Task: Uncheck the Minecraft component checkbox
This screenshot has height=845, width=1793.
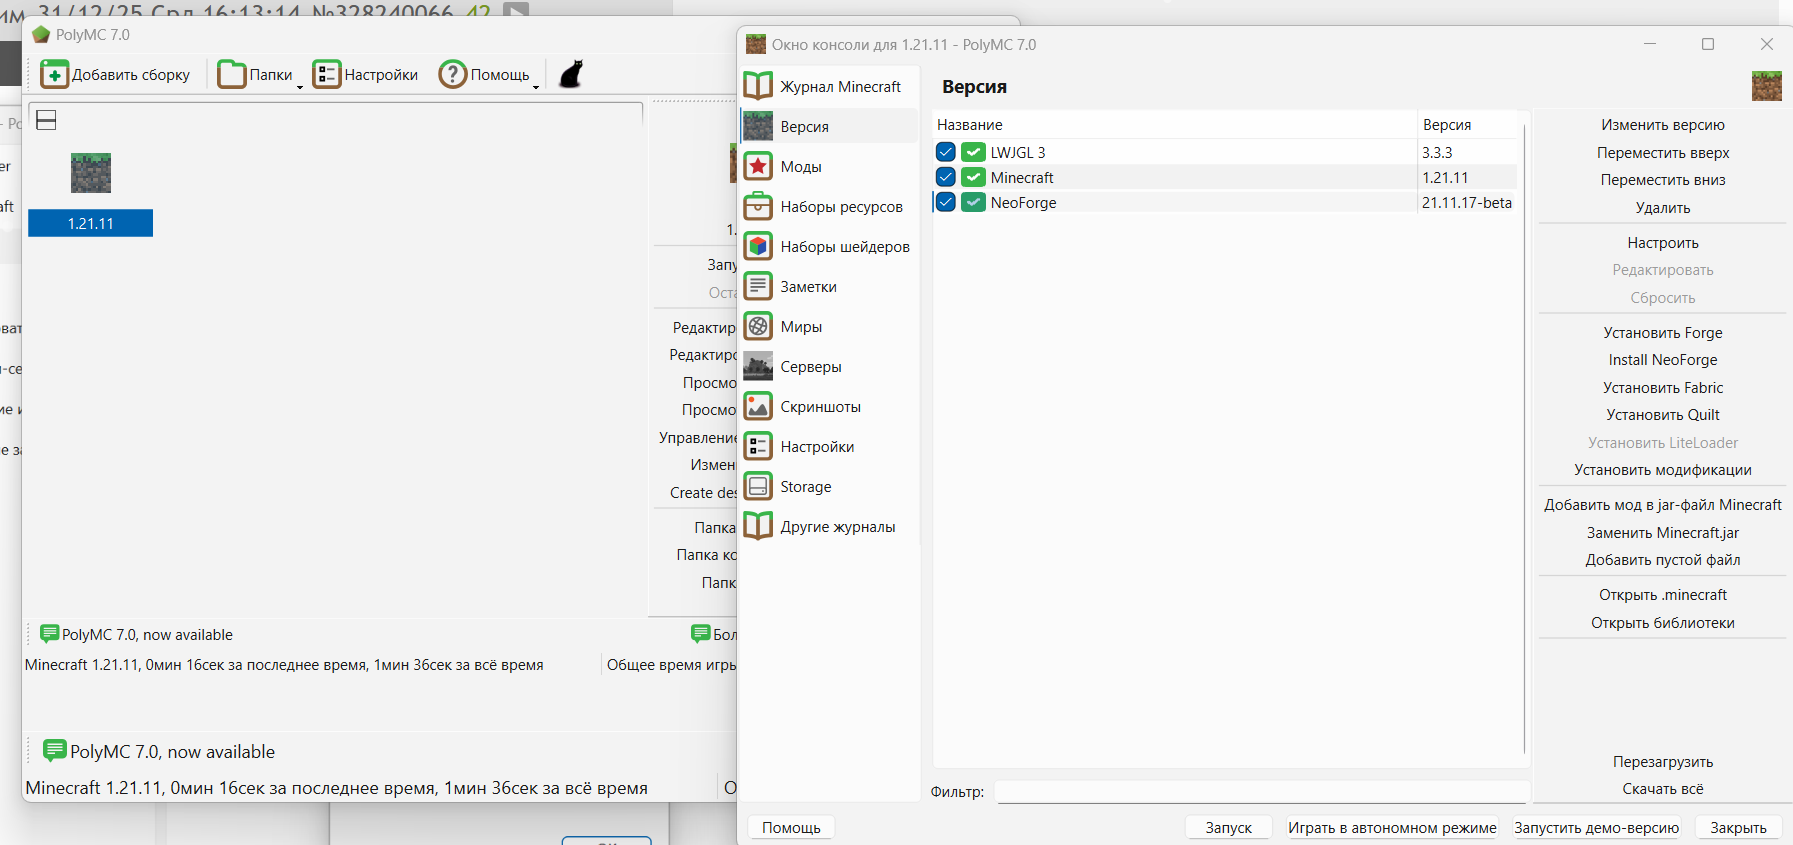Action: point(946,177)
